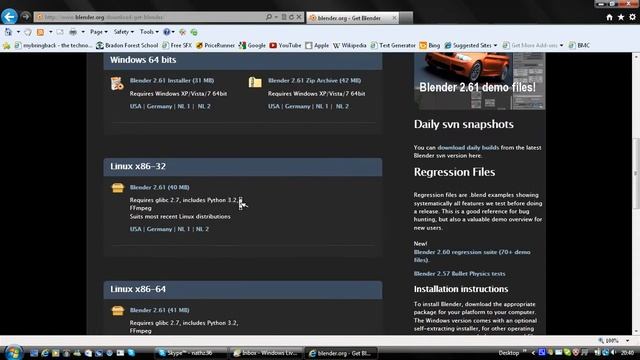This screenshot has width=640, height=360.
Task: Click the green icon after Help
Action: coord(194,32)
